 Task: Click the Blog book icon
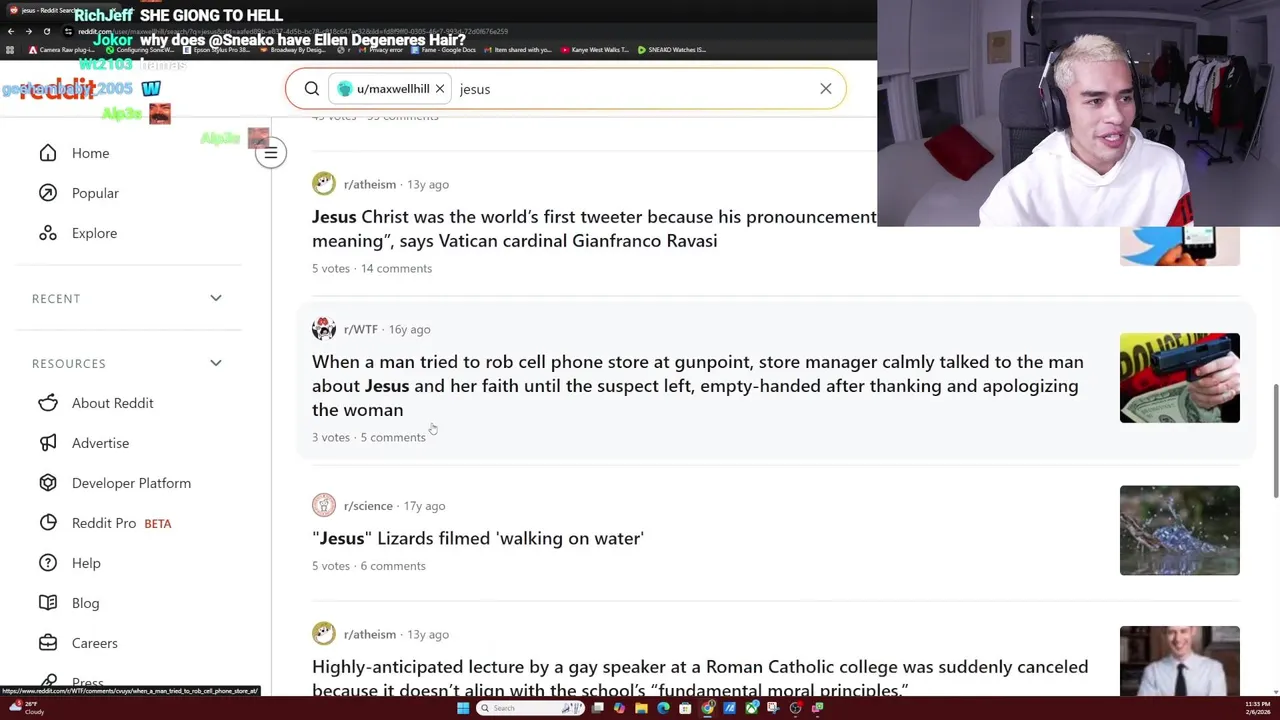(48, 603)
